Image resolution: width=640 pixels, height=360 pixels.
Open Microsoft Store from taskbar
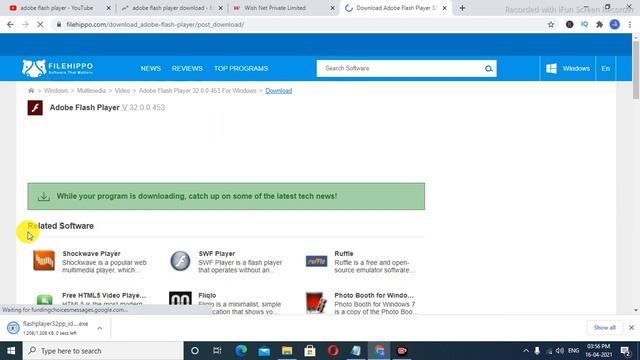[x=310, y=351]
